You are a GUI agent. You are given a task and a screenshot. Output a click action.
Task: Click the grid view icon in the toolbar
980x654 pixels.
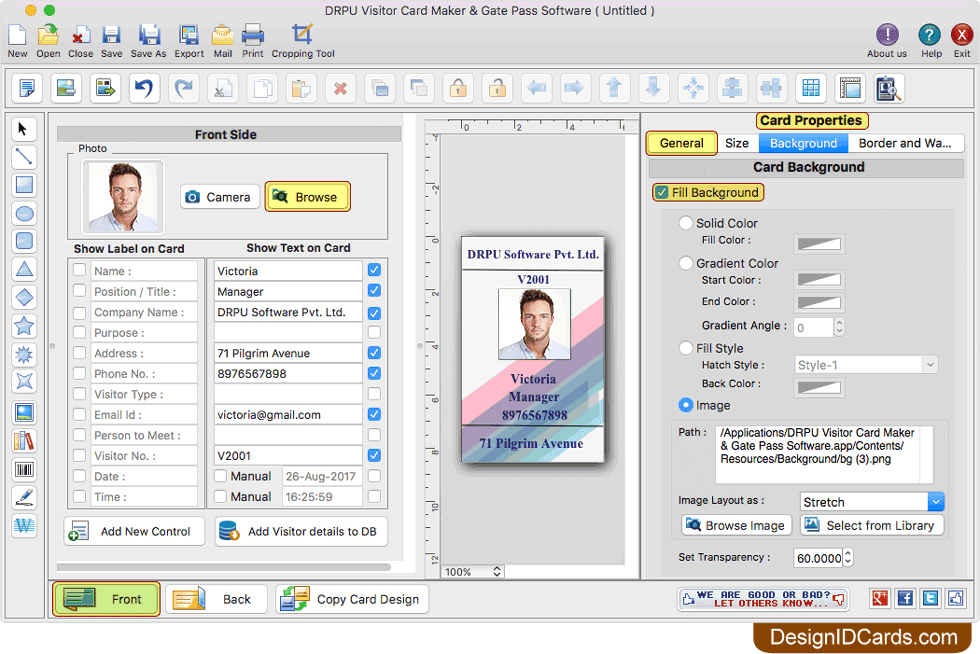(811, 88)
